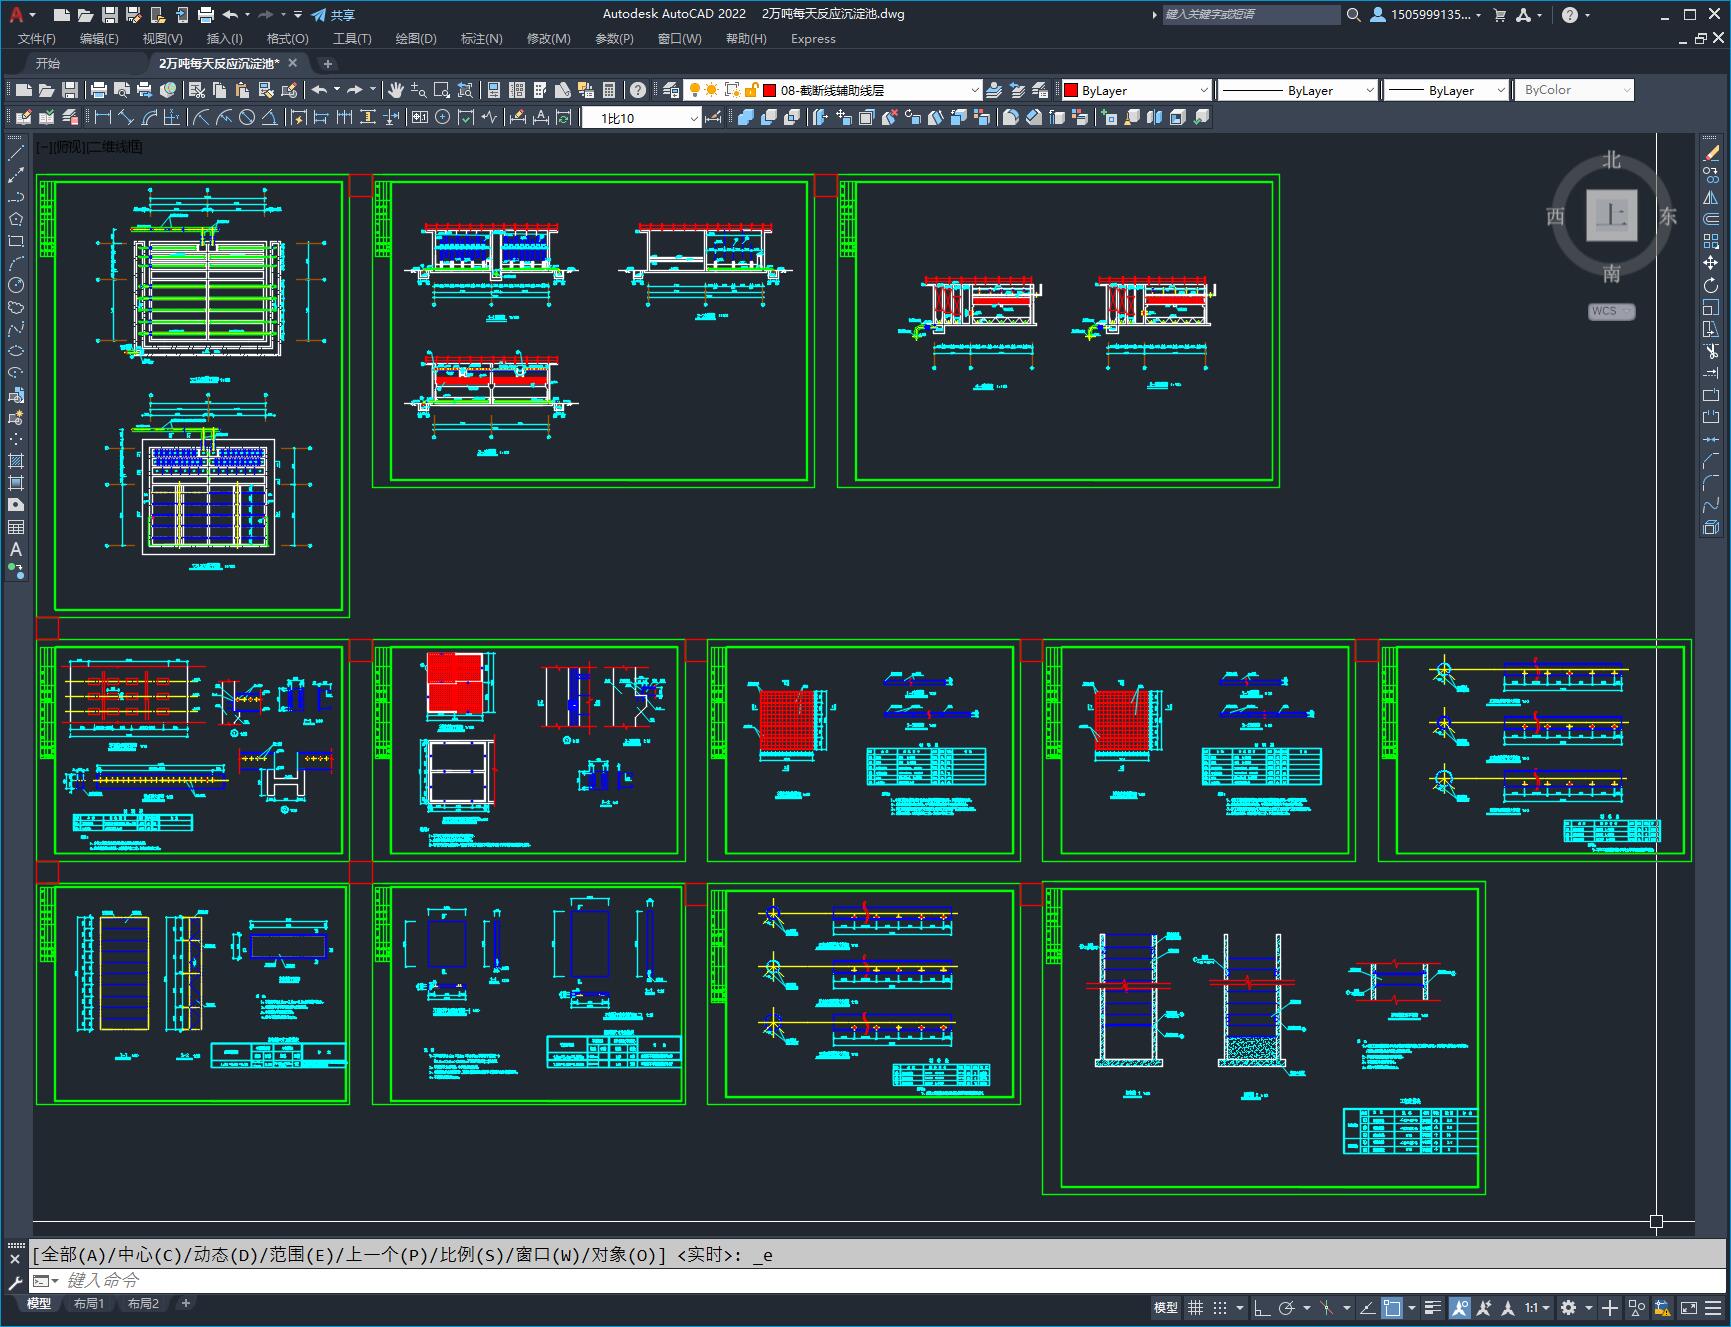Click the Plot printer icon
Viewport: 1731px width, 1327px height.
[99, 90]
